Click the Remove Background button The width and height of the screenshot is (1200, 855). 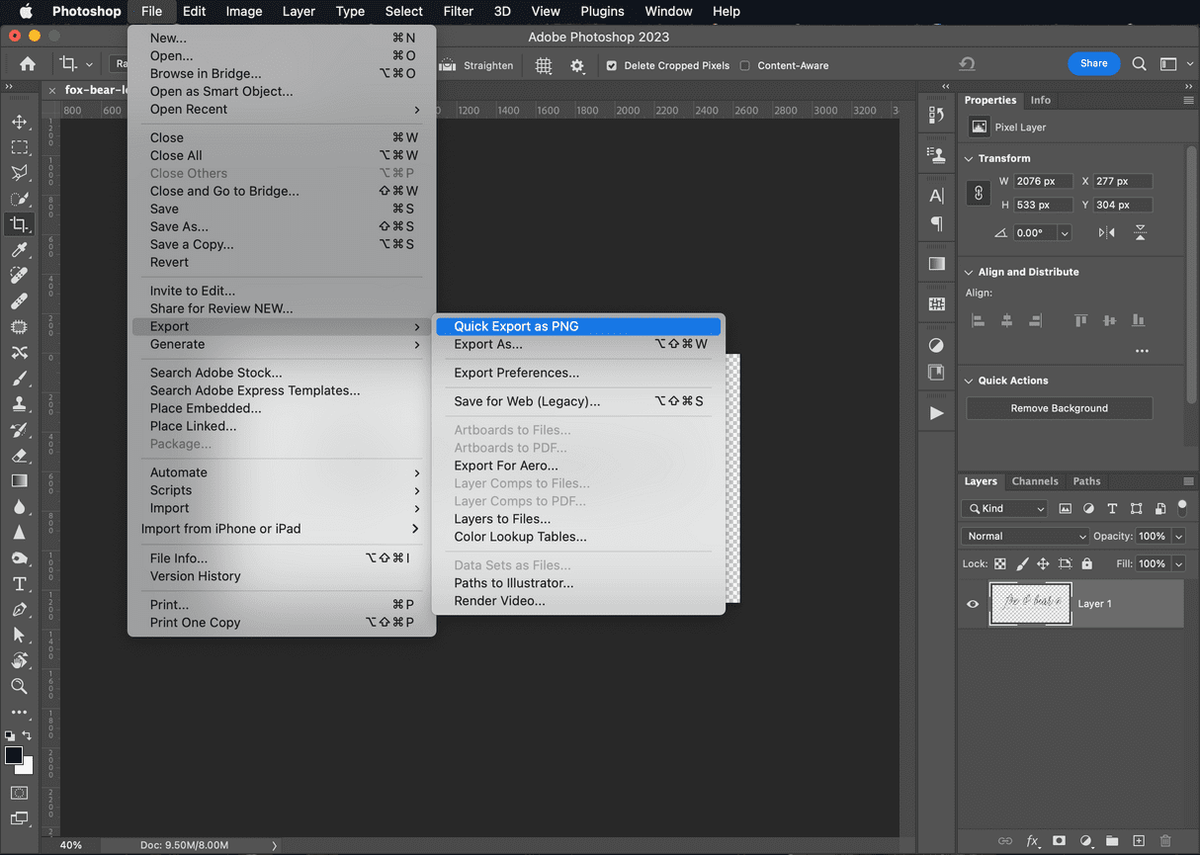tap(1059, 408)
